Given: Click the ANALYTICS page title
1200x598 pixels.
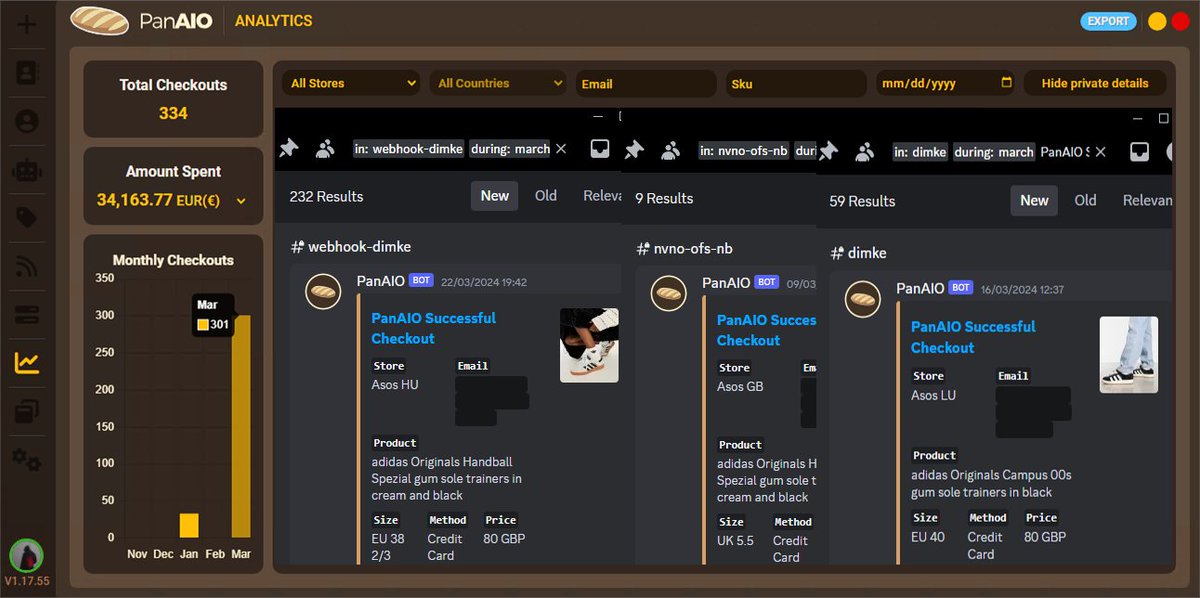Looking at the screenshot, I should tap(274, 21).
